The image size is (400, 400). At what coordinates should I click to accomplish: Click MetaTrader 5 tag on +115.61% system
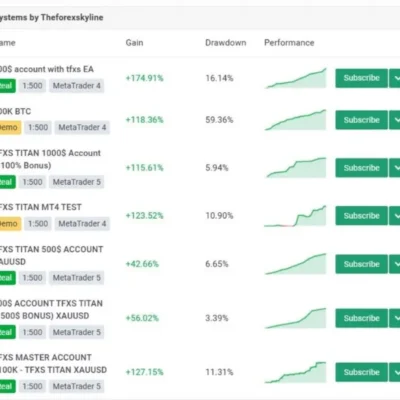(x=77, y=182)
